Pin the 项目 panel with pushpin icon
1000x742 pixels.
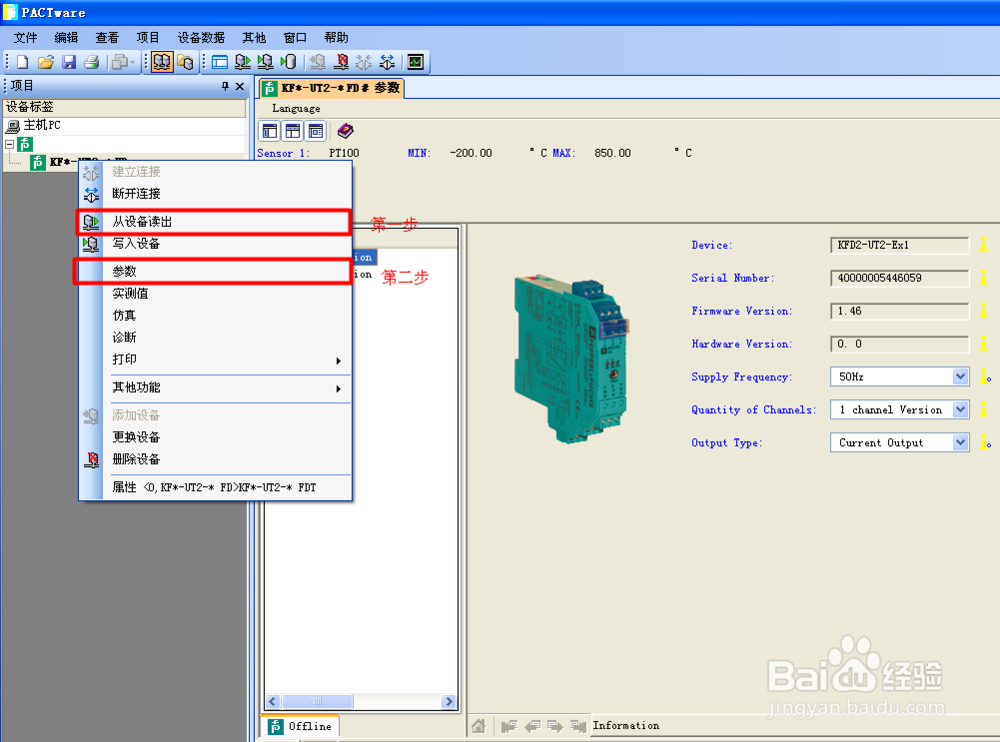tap(225, 86)
